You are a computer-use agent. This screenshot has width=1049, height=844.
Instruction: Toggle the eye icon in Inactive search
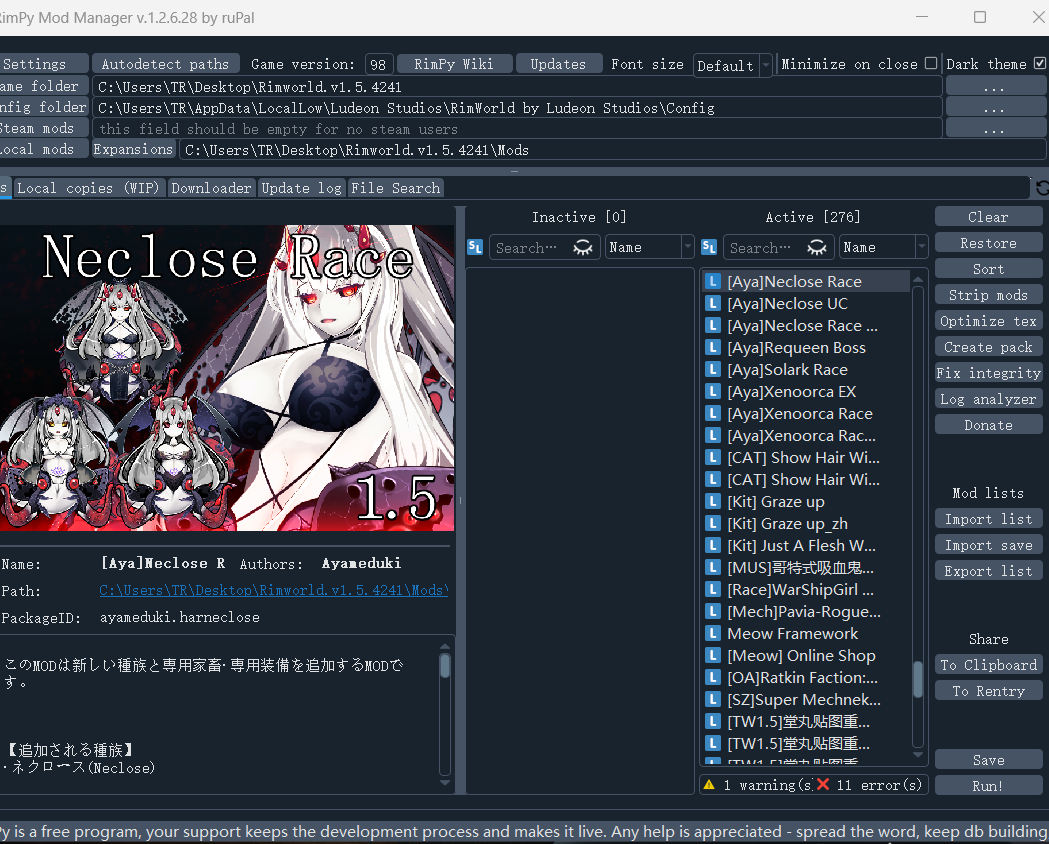point(583,247)
